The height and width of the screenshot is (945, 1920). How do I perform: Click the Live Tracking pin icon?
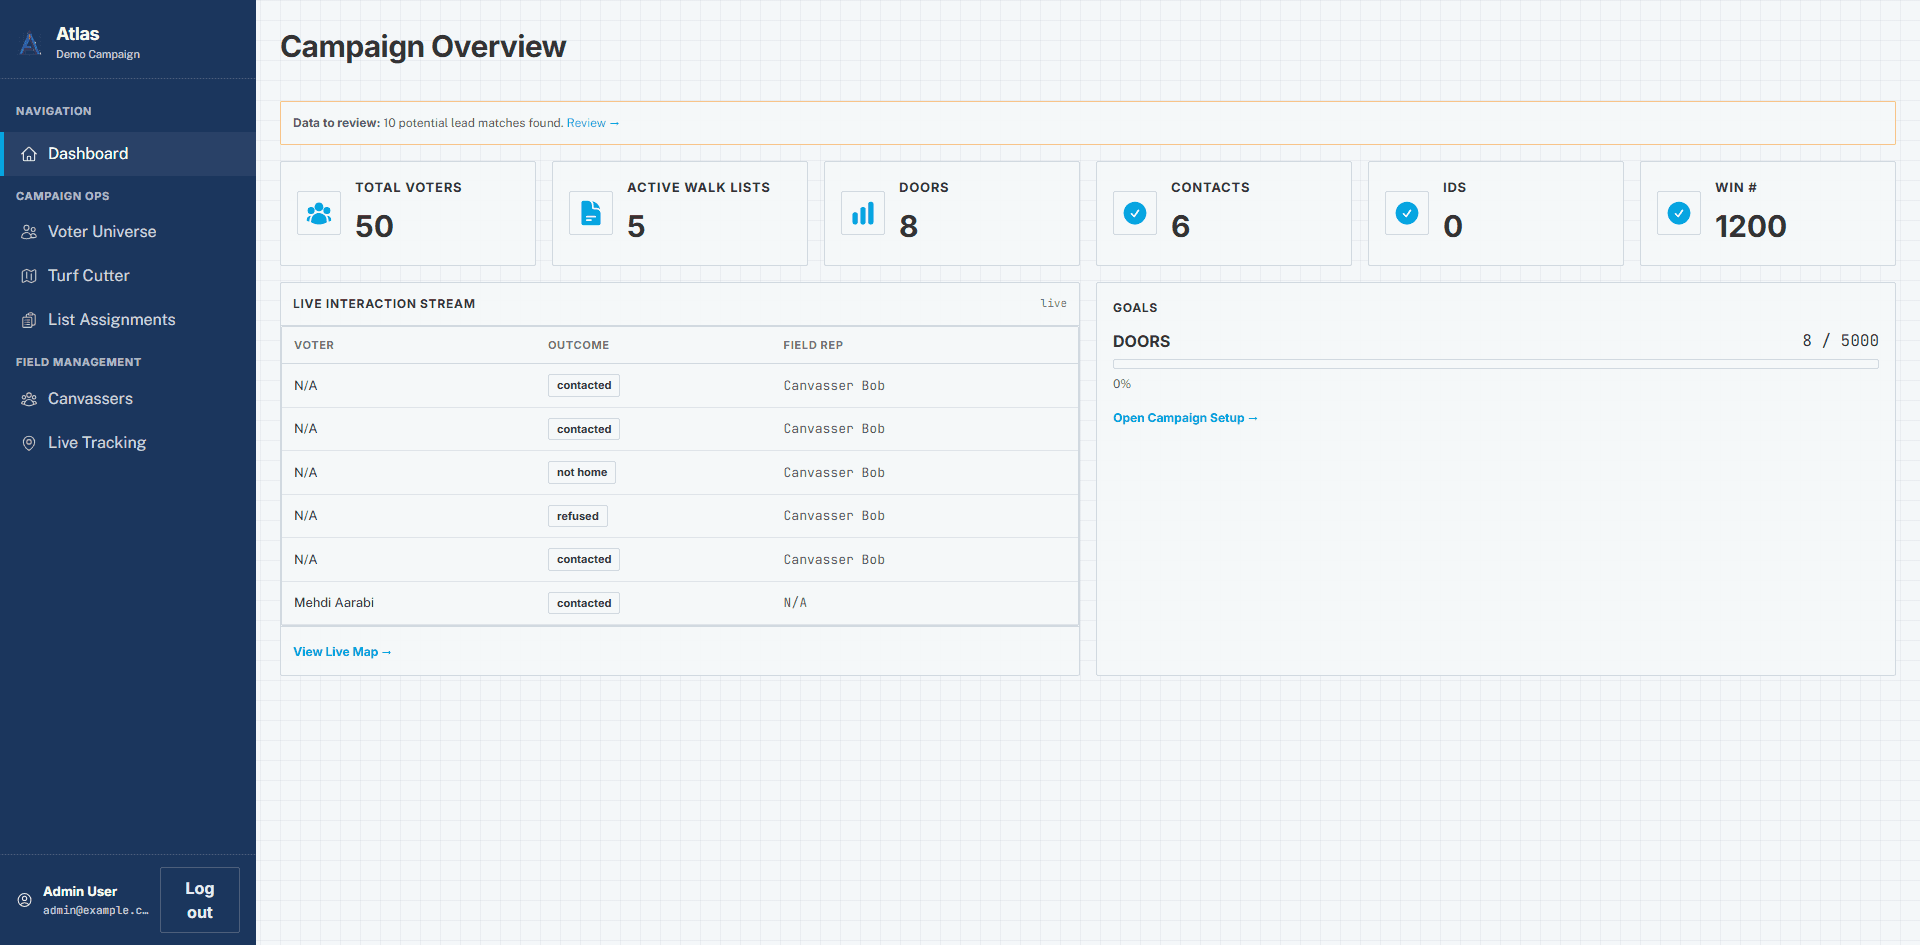[29, 443]
